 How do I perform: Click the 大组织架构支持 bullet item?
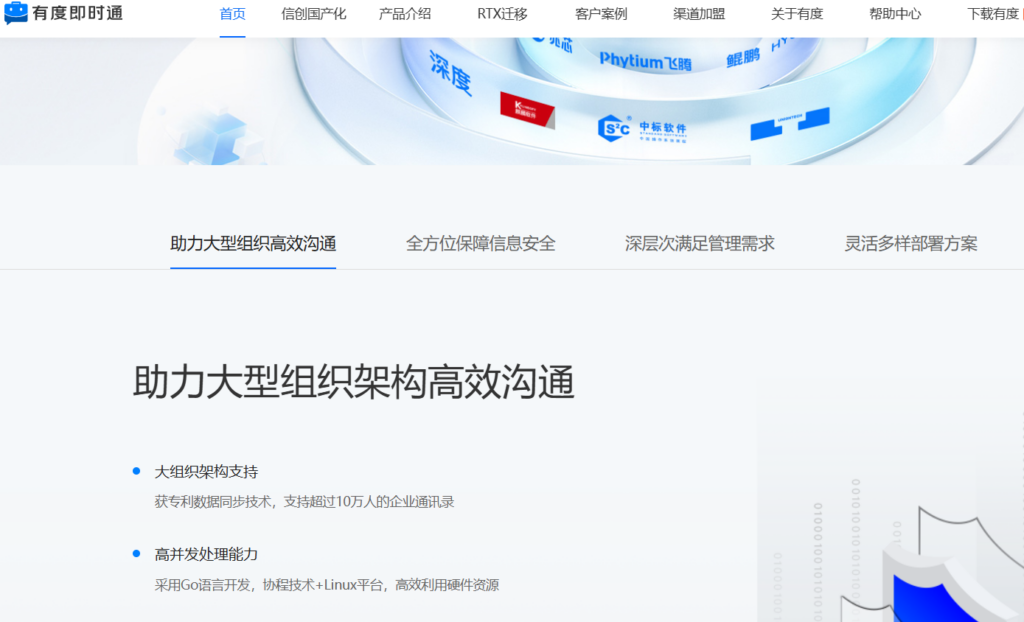pyautogui.click(x=206, y=471)
